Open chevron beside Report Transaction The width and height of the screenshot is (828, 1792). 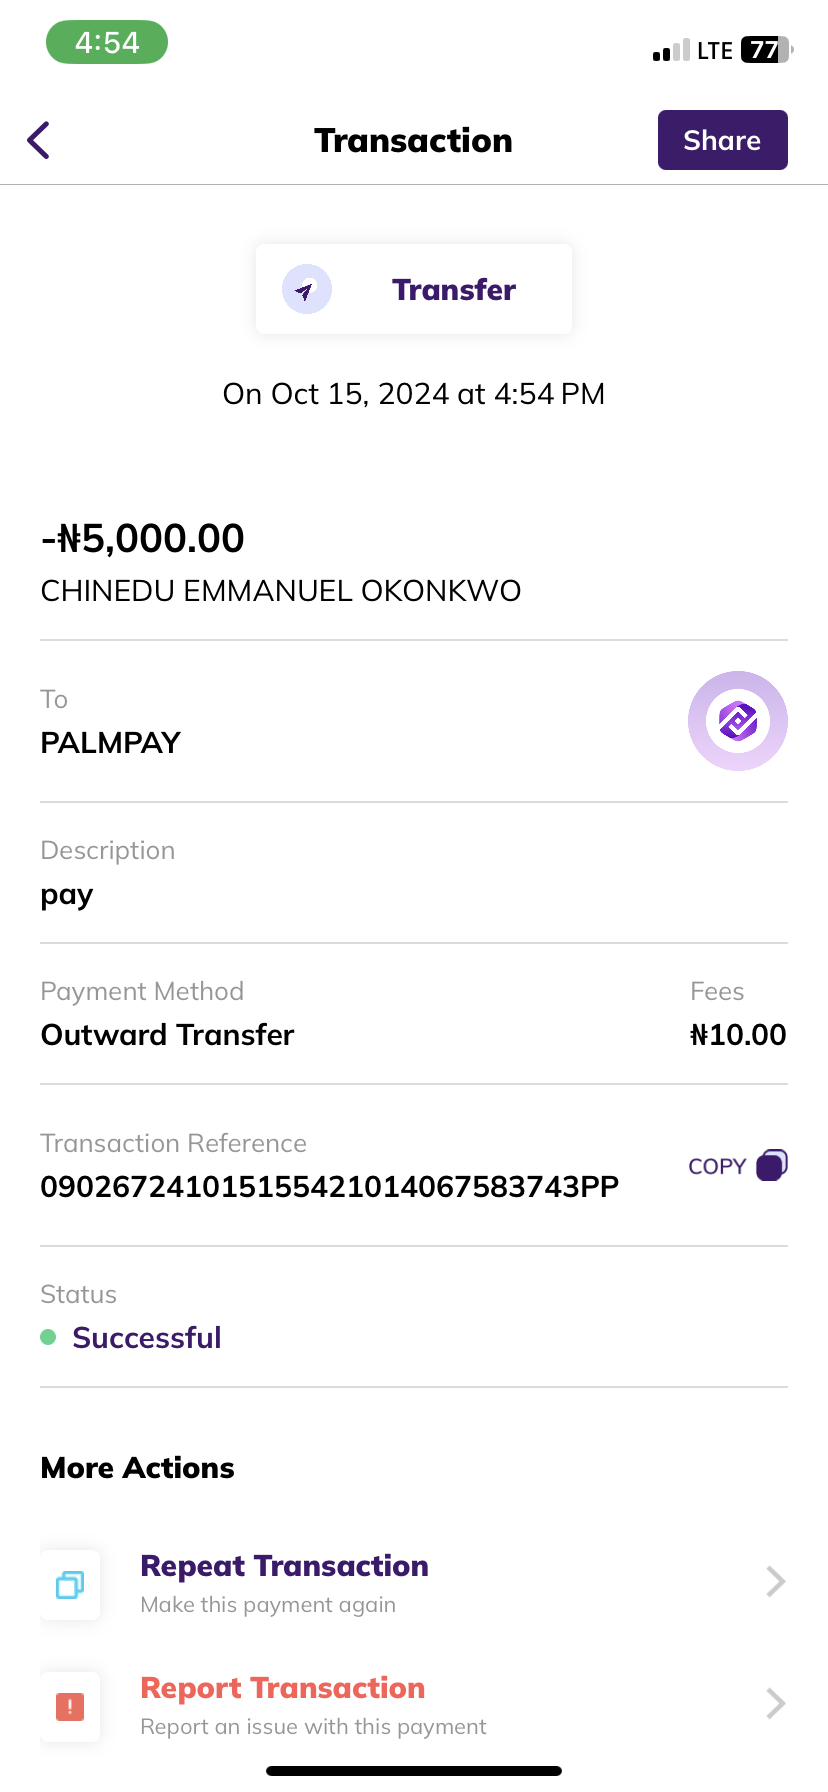point(775,1703)
